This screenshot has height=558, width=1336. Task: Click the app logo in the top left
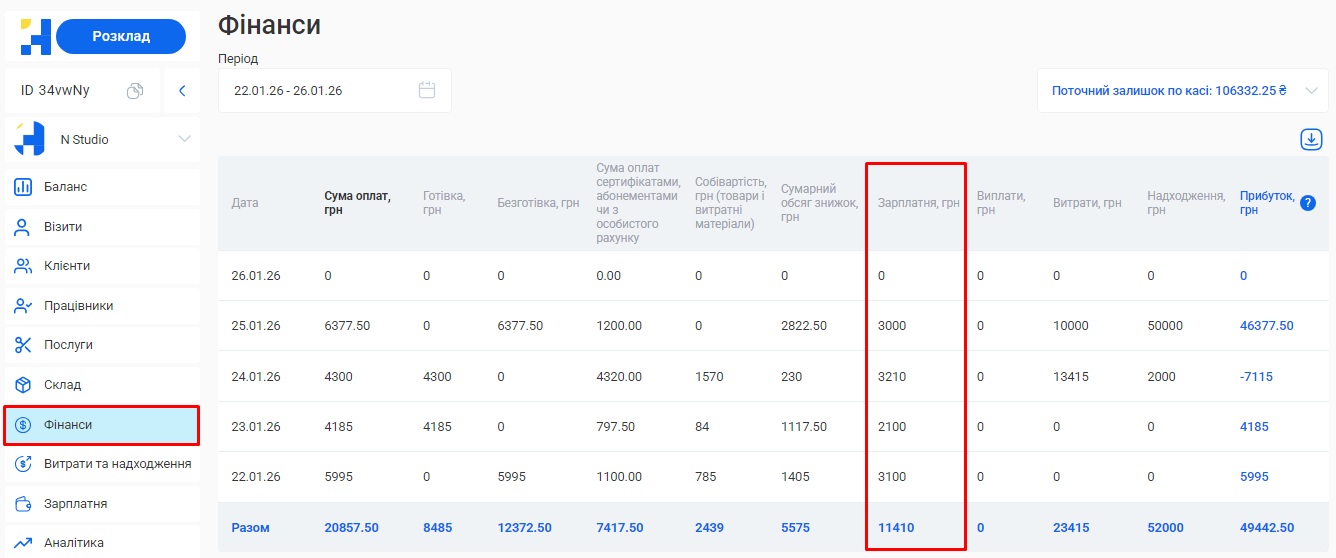click(x=35, y=36)
